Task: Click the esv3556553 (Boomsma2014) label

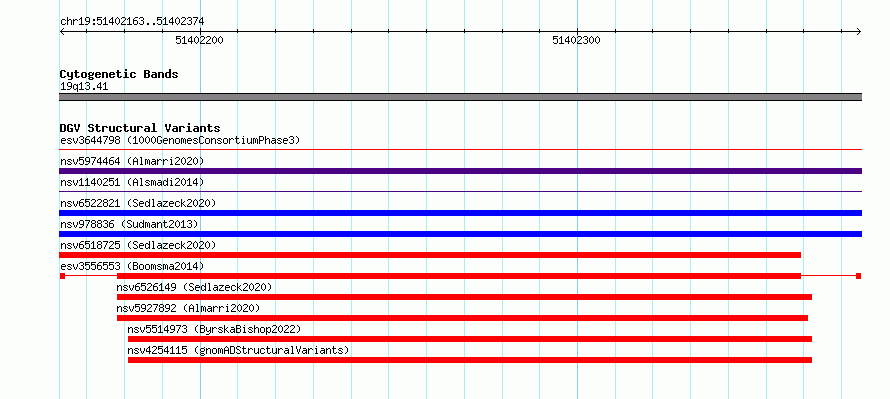Action: [132, 266]
